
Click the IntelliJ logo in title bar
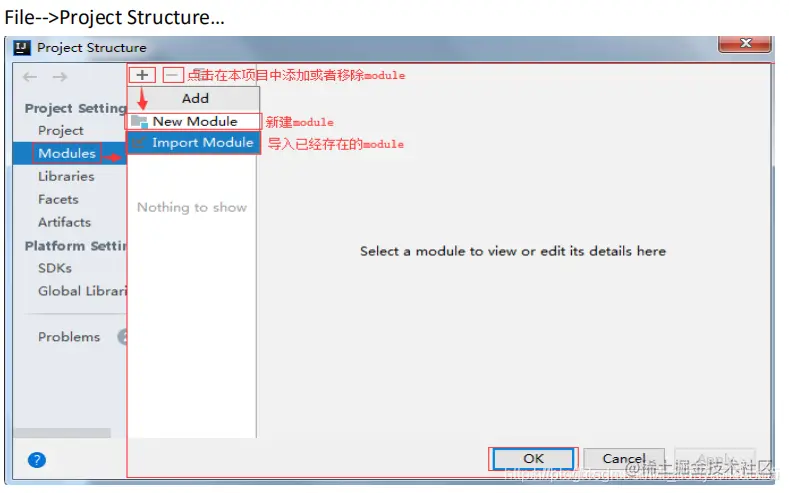[x=22, y=48]
